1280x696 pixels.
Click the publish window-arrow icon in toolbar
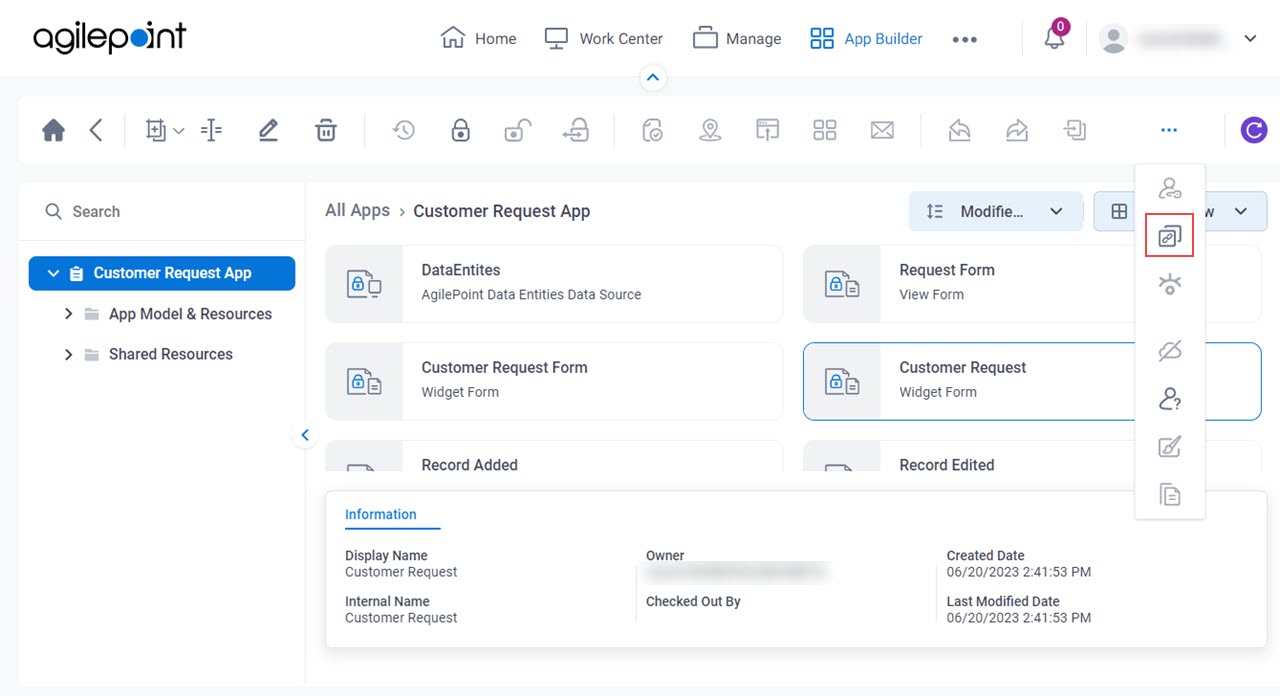click(x=767, y=130)
